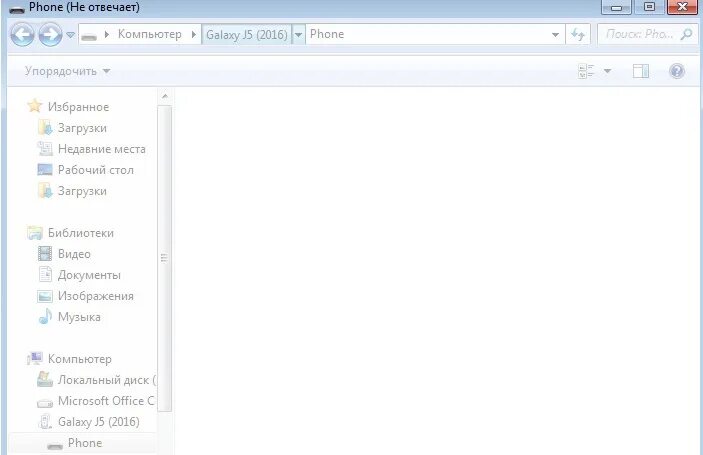
Task: Open the Упорядочить menu
Action: pyautogui.click(x=67, y=71)
